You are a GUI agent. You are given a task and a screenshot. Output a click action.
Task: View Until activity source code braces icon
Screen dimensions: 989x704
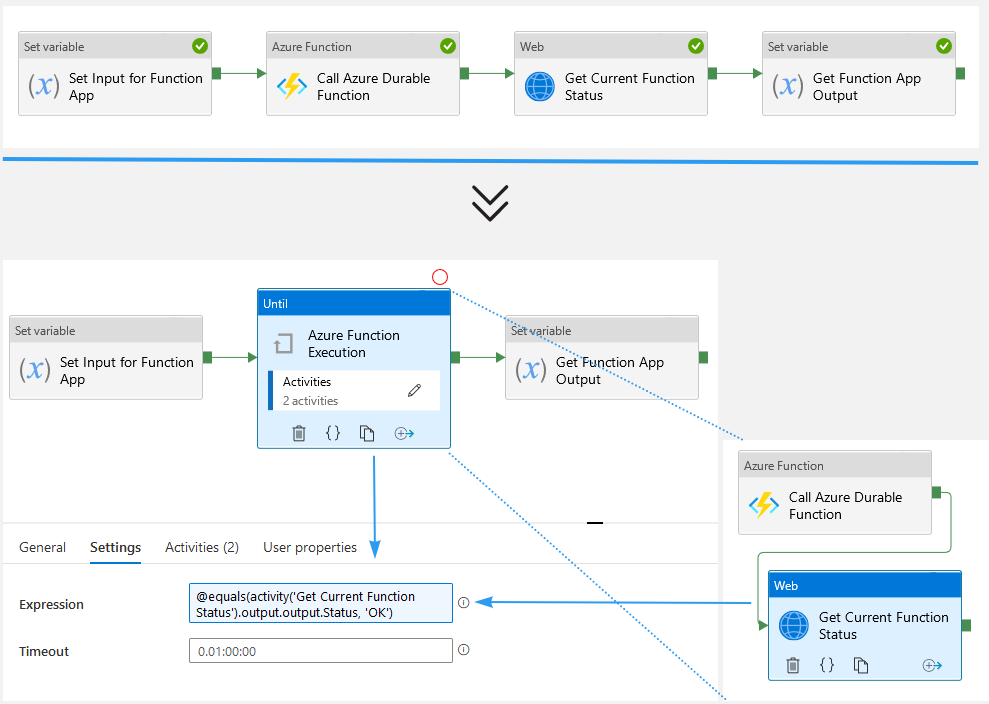332,433
